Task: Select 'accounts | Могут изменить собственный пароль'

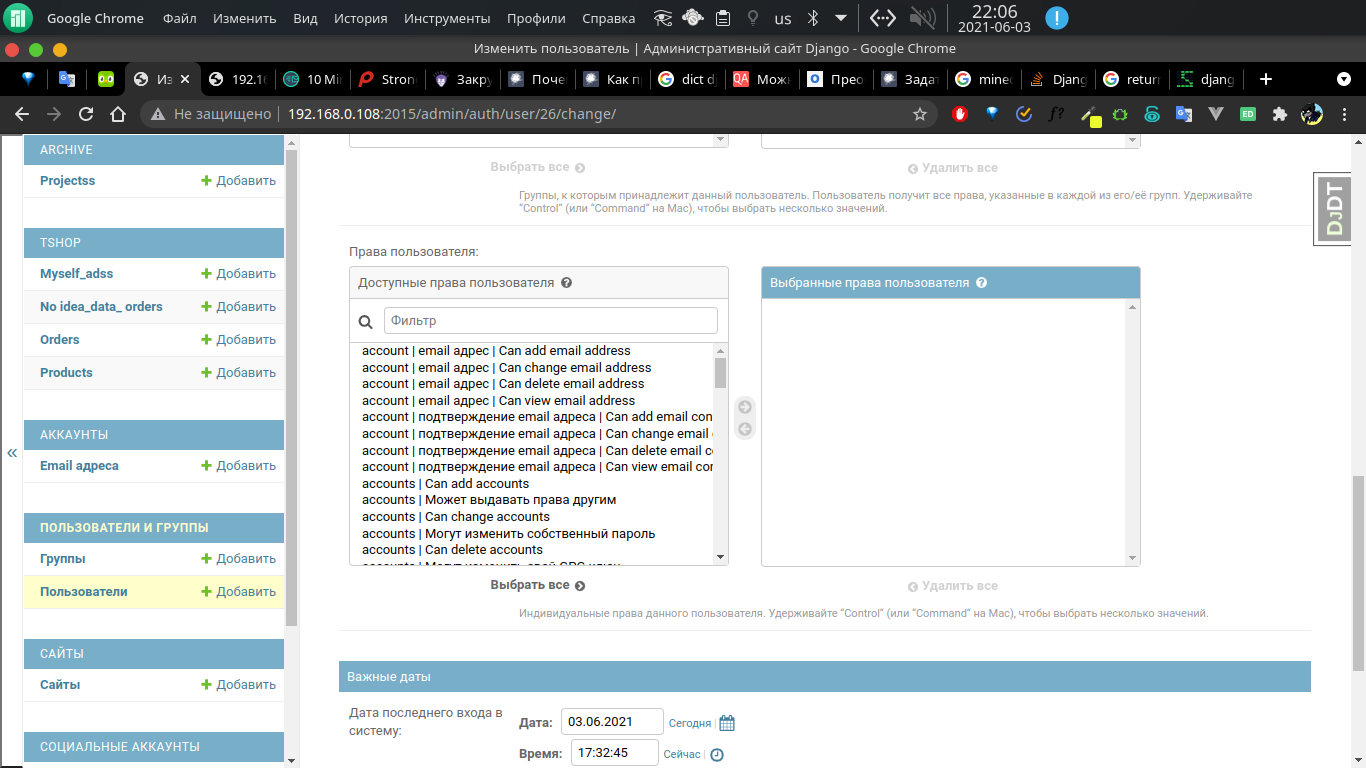Action: coord(509,534)
